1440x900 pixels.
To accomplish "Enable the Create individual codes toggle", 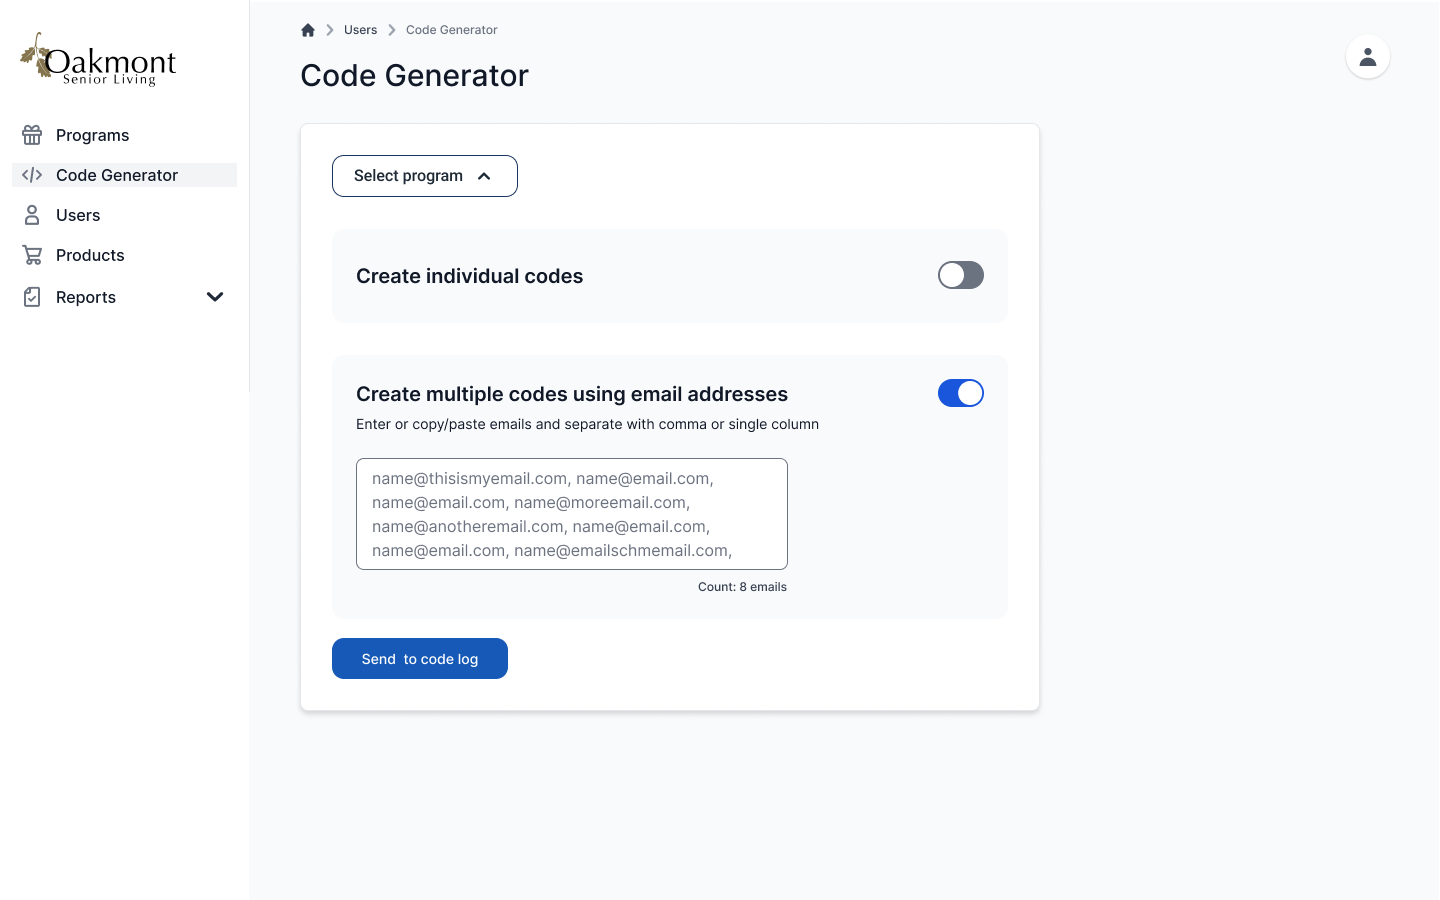I will click(x=960, y=275).
